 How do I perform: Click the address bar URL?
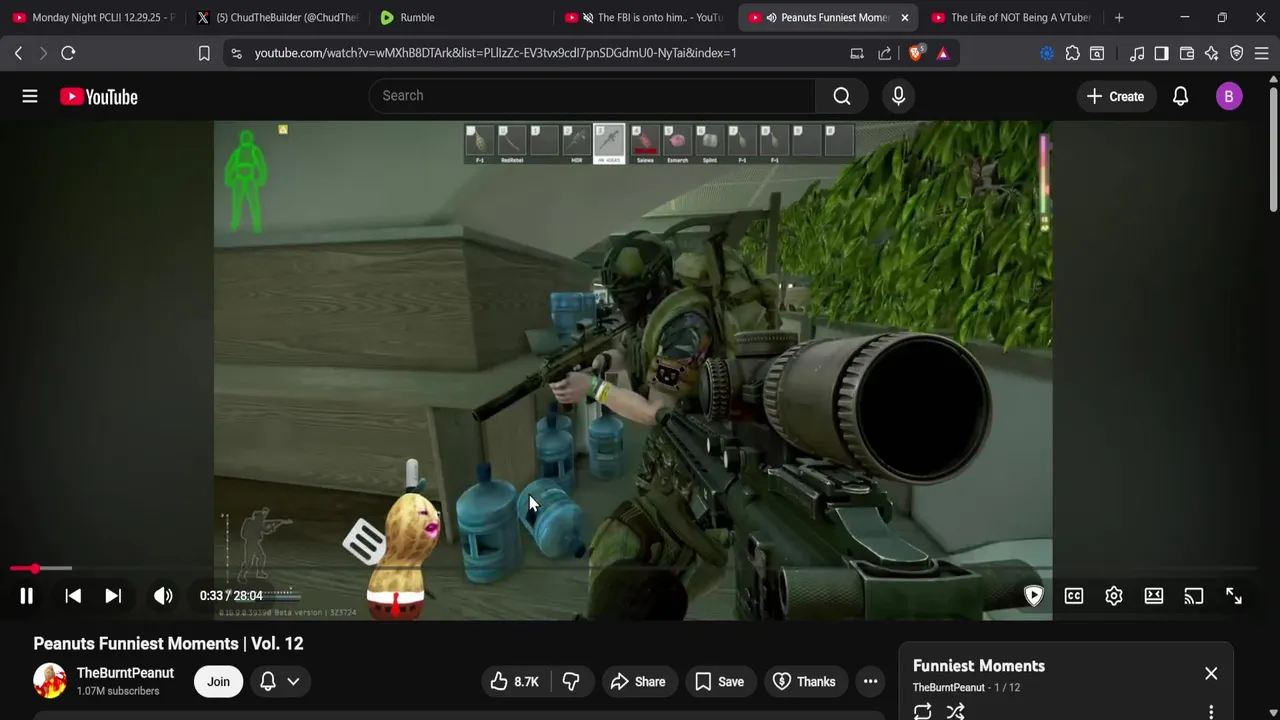495,53
